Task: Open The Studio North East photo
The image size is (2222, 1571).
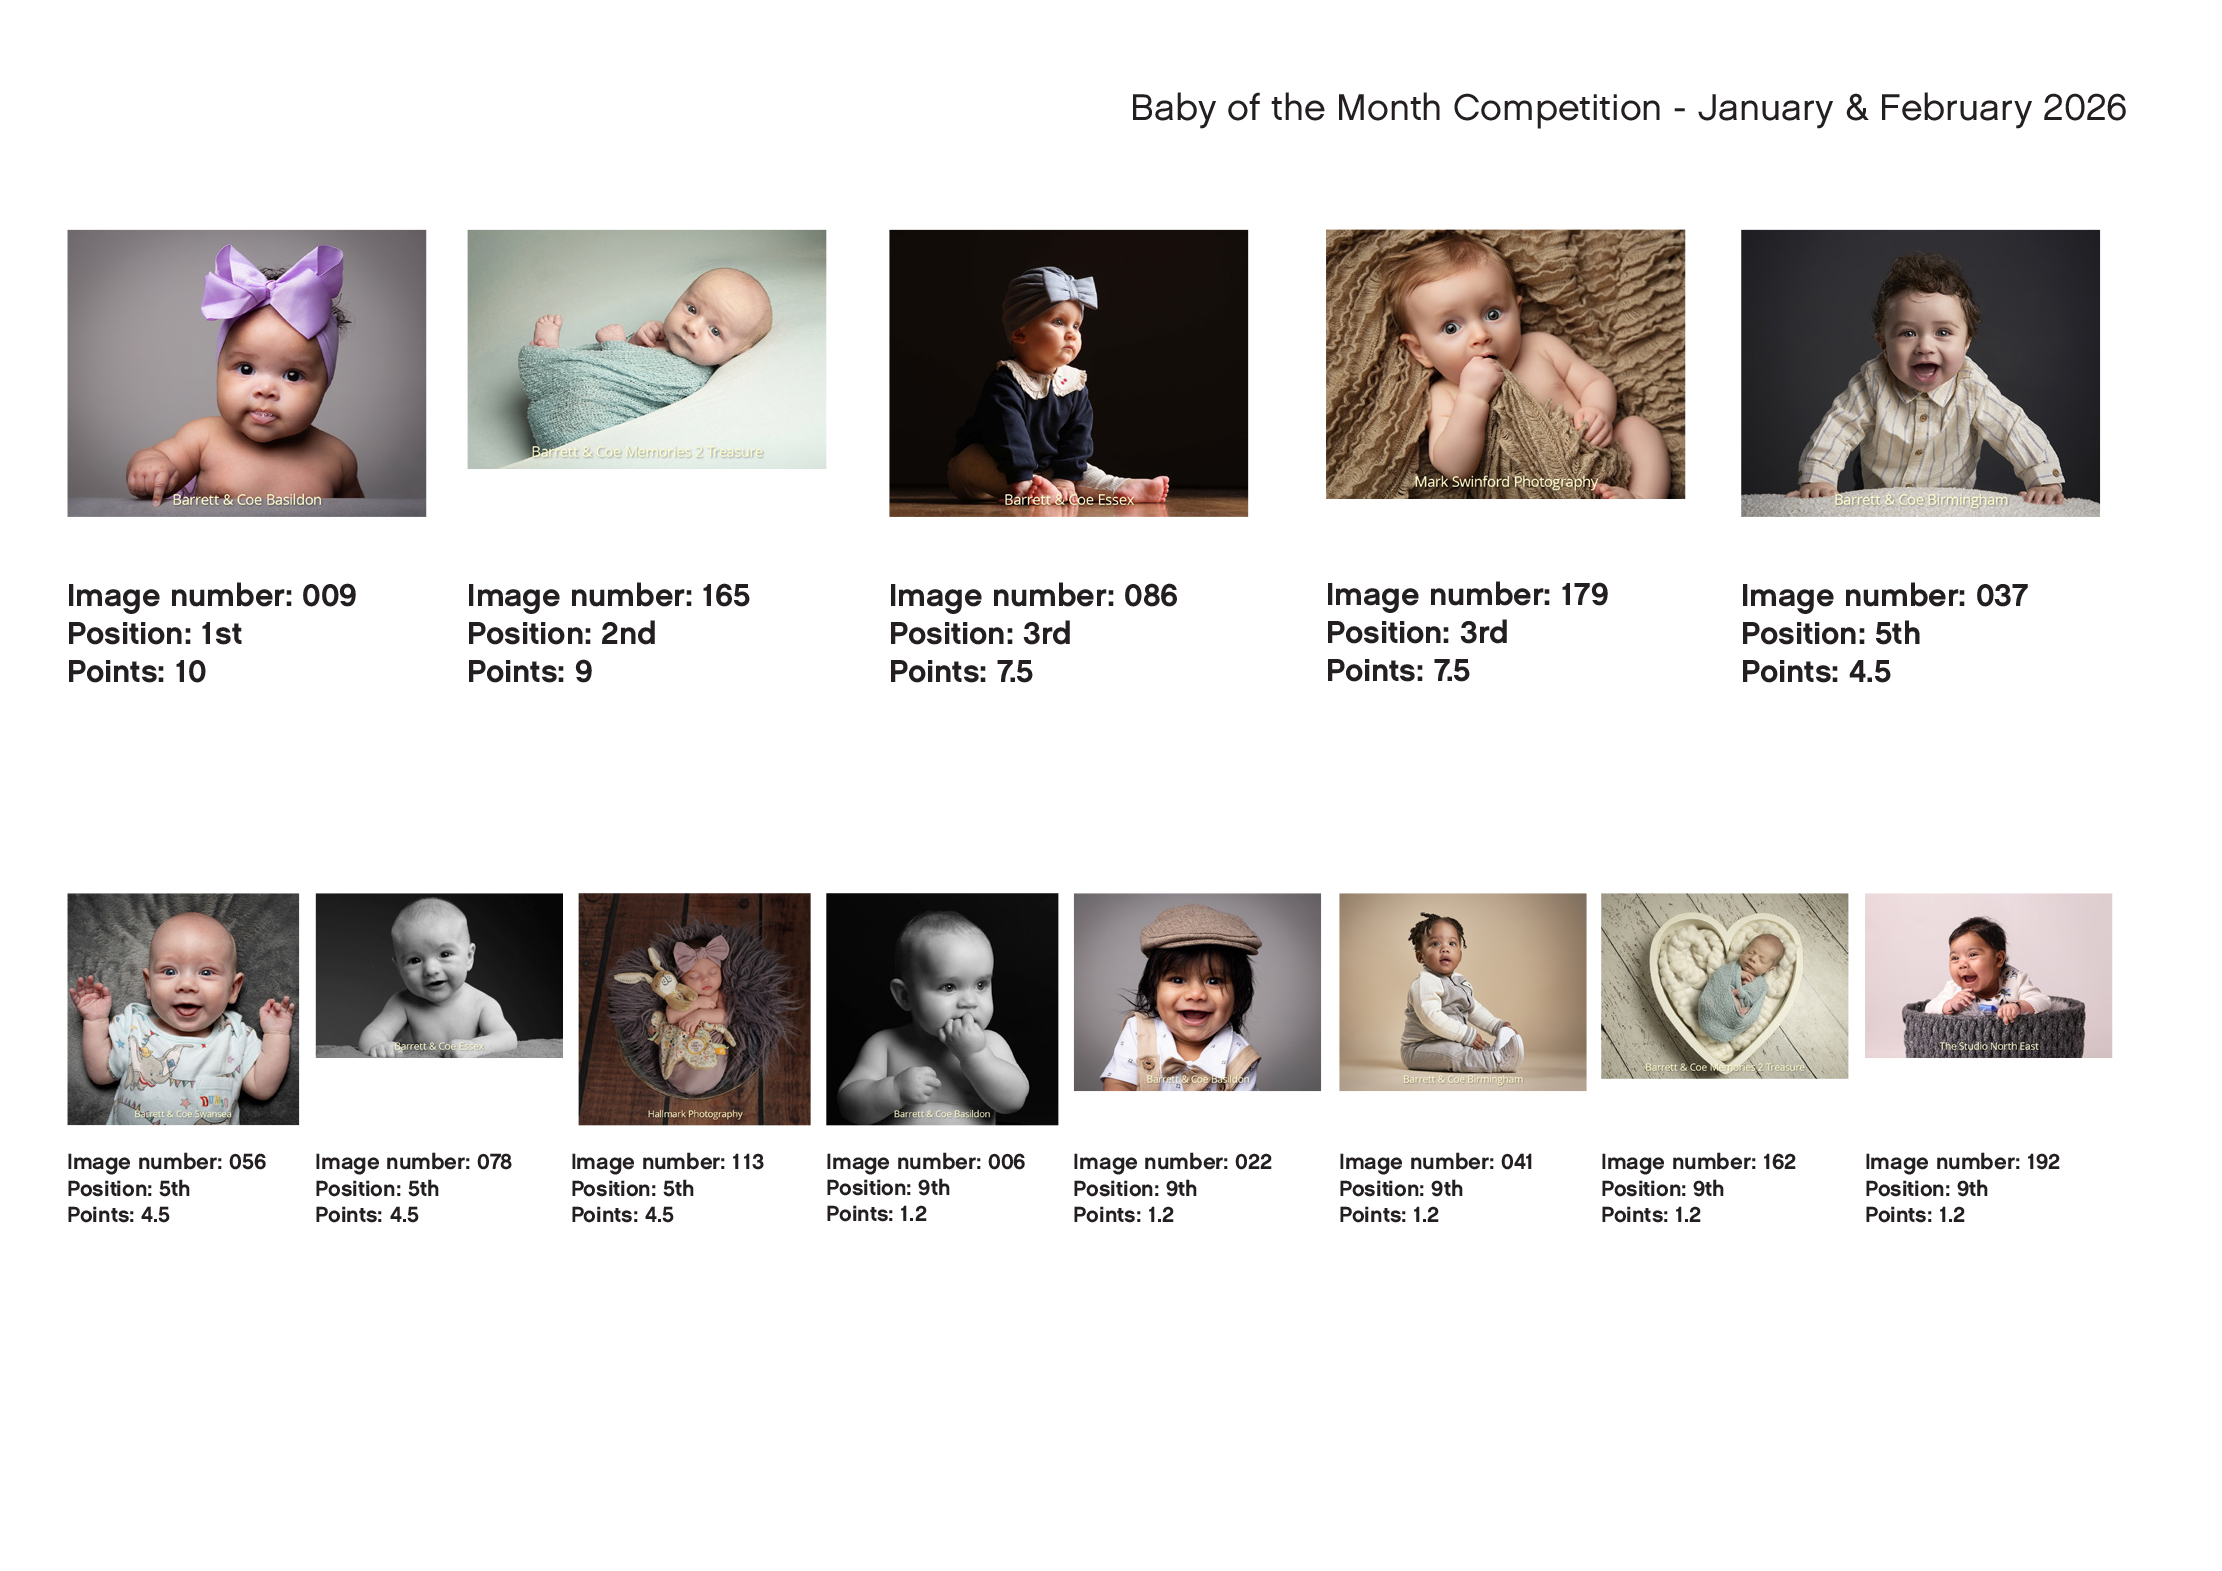Action: click(1988, 975)
